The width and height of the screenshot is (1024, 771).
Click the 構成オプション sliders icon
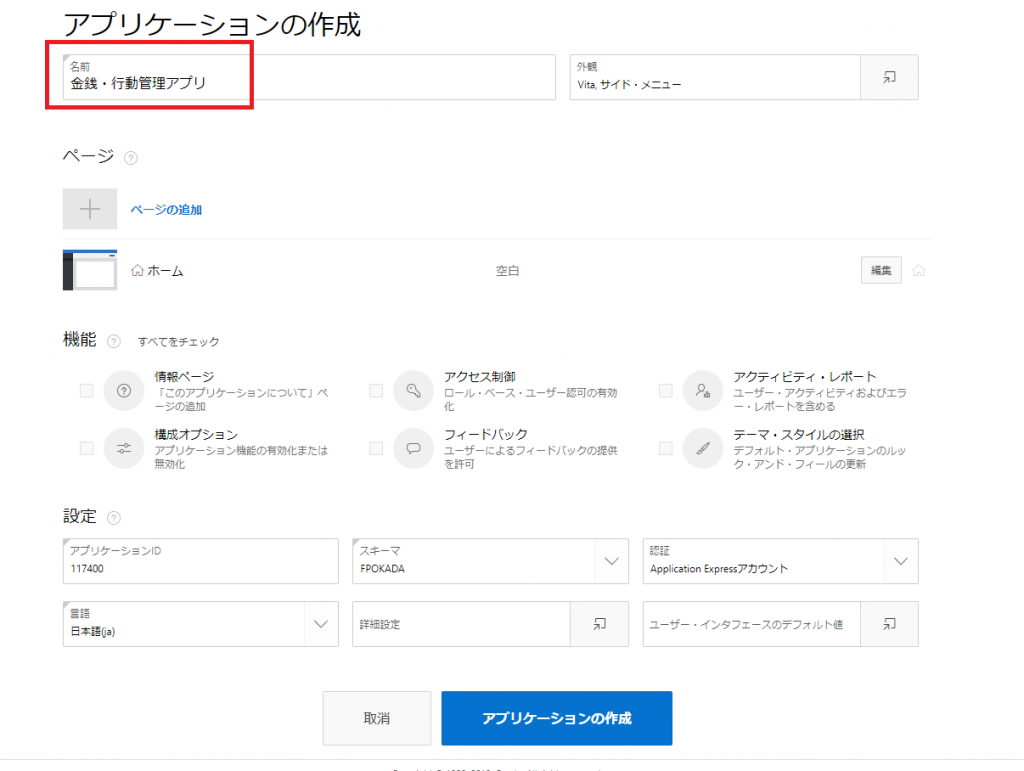123,448
